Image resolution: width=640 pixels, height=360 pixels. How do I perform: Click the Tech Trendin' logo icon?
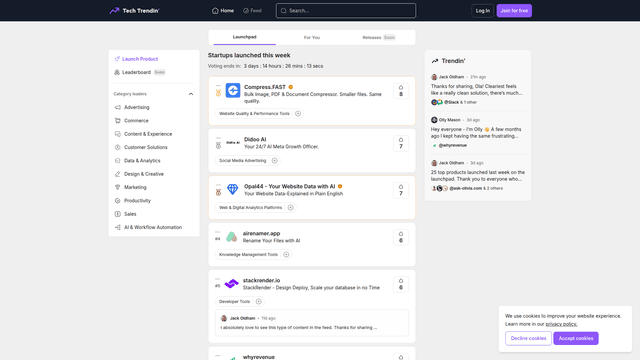tap(114, 11)
